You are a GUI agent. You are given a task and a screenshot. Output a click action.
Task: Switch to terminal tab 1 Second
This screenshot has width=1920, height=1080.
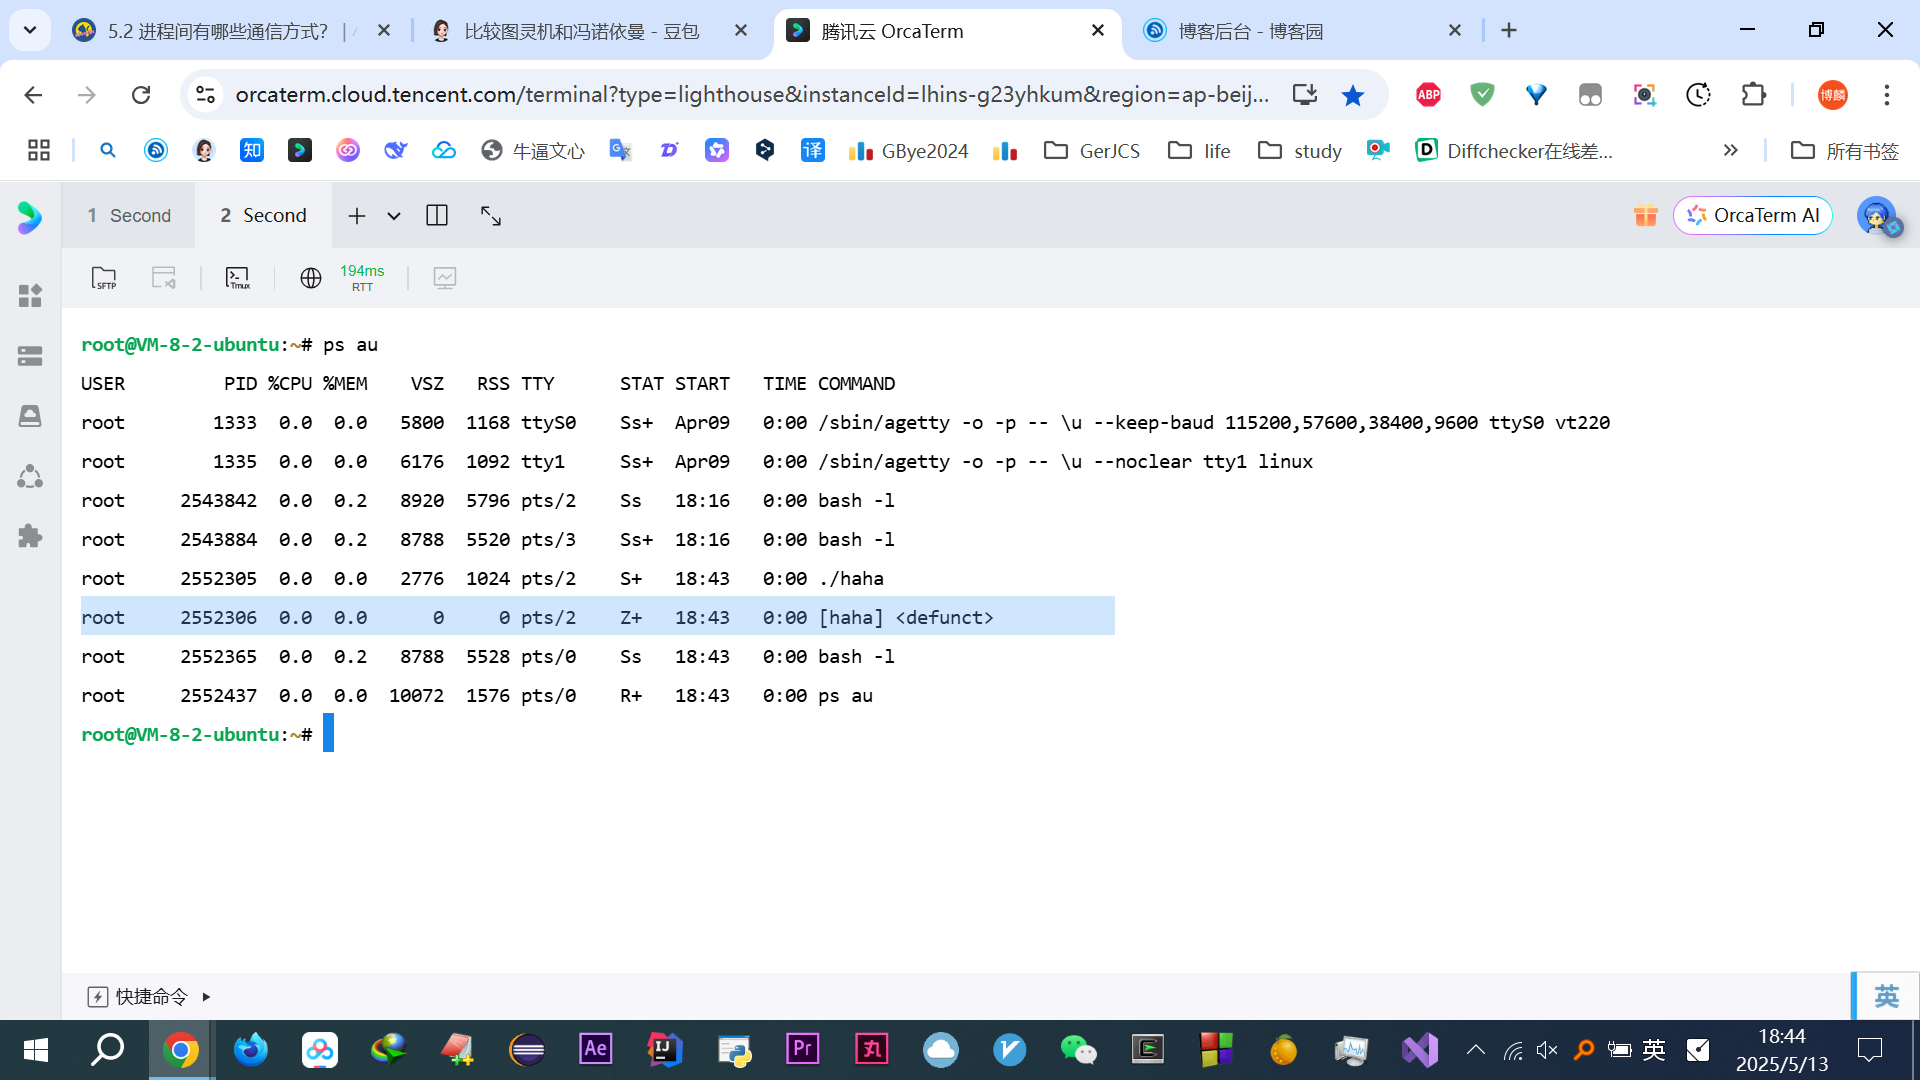click(x=129, y=216)
